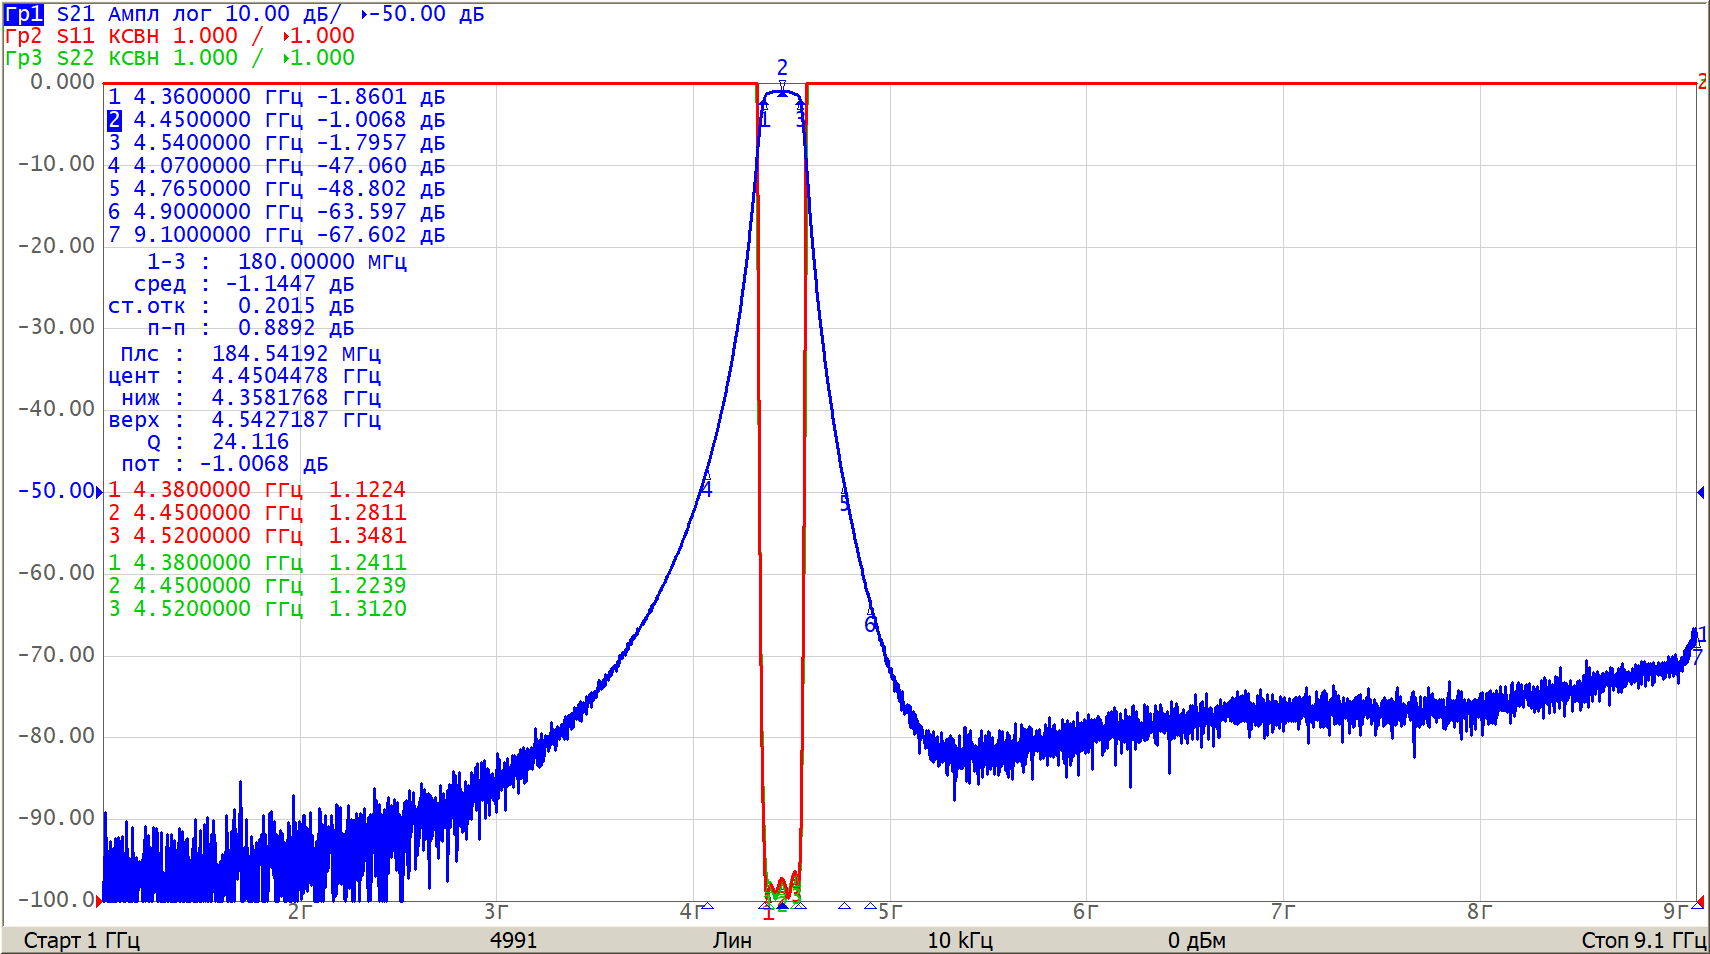Click the S21 measurement parameter label

(x=75, y=14)
